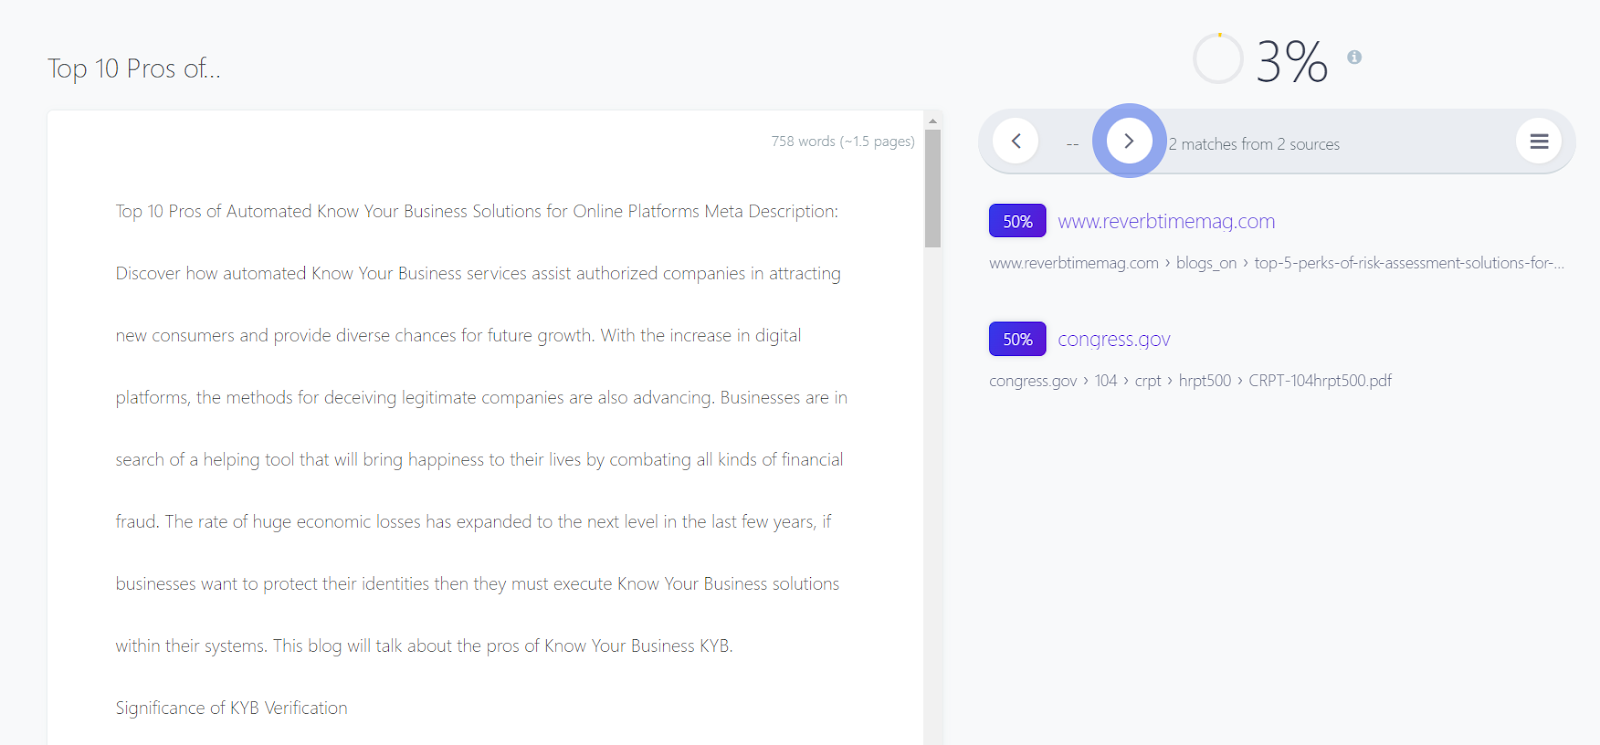Click the 3% similarity score
The image size is (1600, 745).
(x=1291, y=62)
